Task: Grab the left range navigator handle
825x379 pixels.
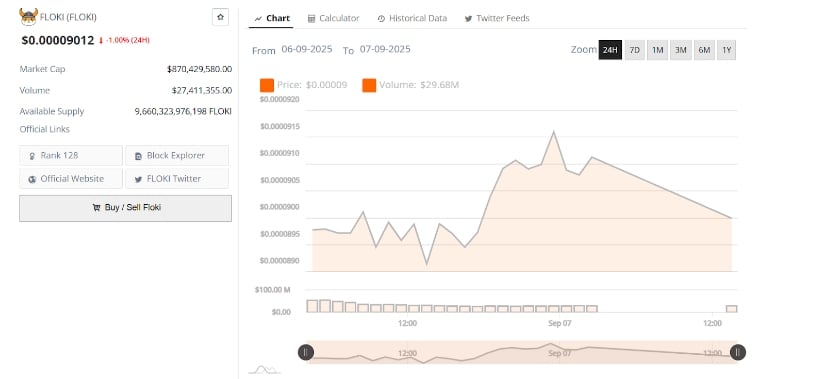Action: click(306, 352)
